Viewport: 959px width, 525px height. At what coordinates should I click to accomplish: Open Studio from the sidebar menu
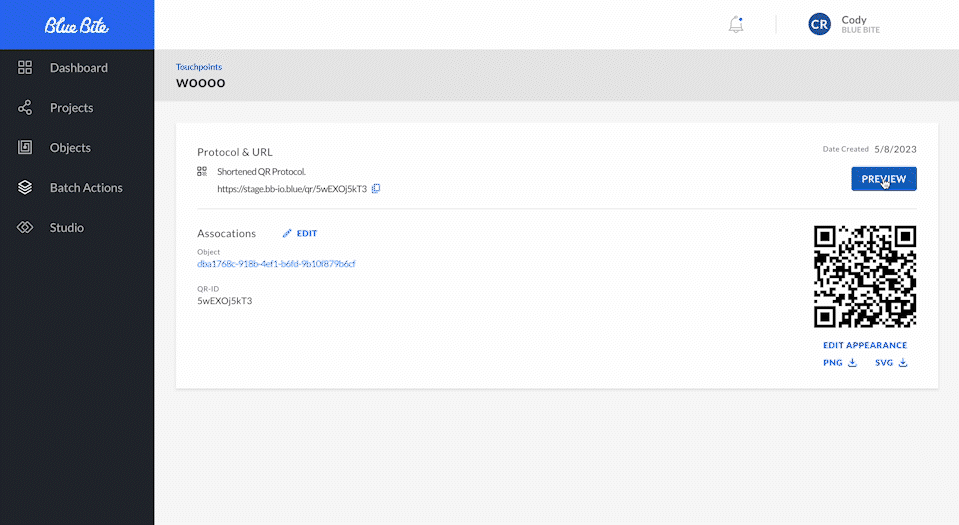[x=67, y=228]
